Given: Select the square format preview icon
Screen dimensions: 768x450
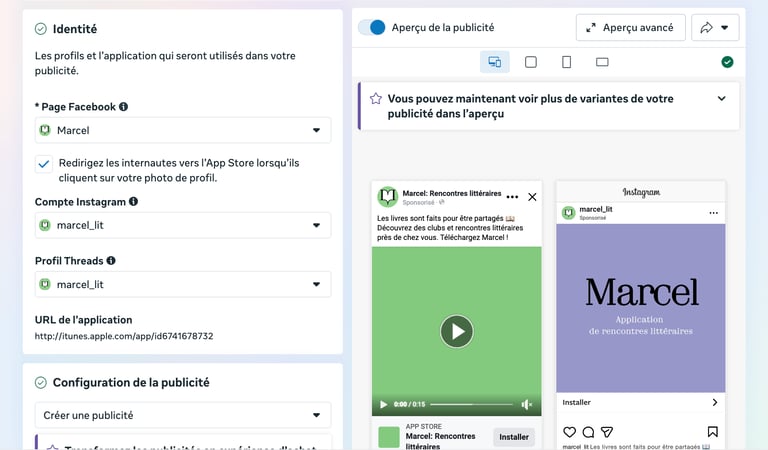Looking at the screenshot, I should tap(530, 62).
